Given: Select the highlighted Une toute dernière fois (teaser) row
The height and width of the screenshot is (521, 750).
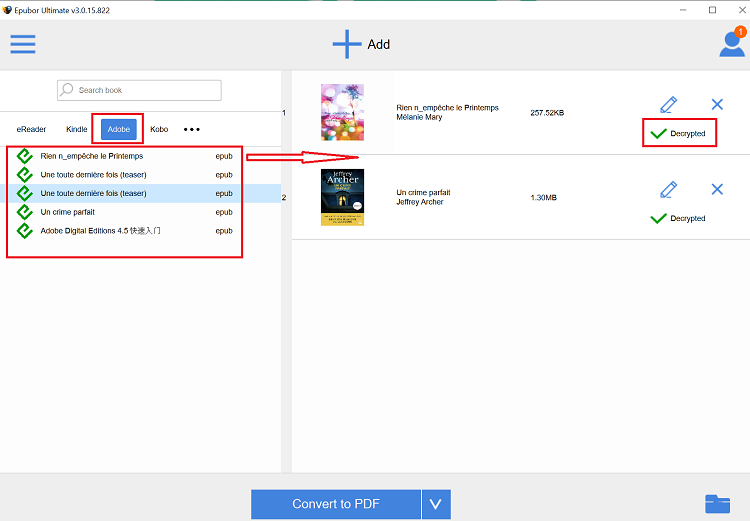Looking at the screenshot, I should (x=141, y=193).
